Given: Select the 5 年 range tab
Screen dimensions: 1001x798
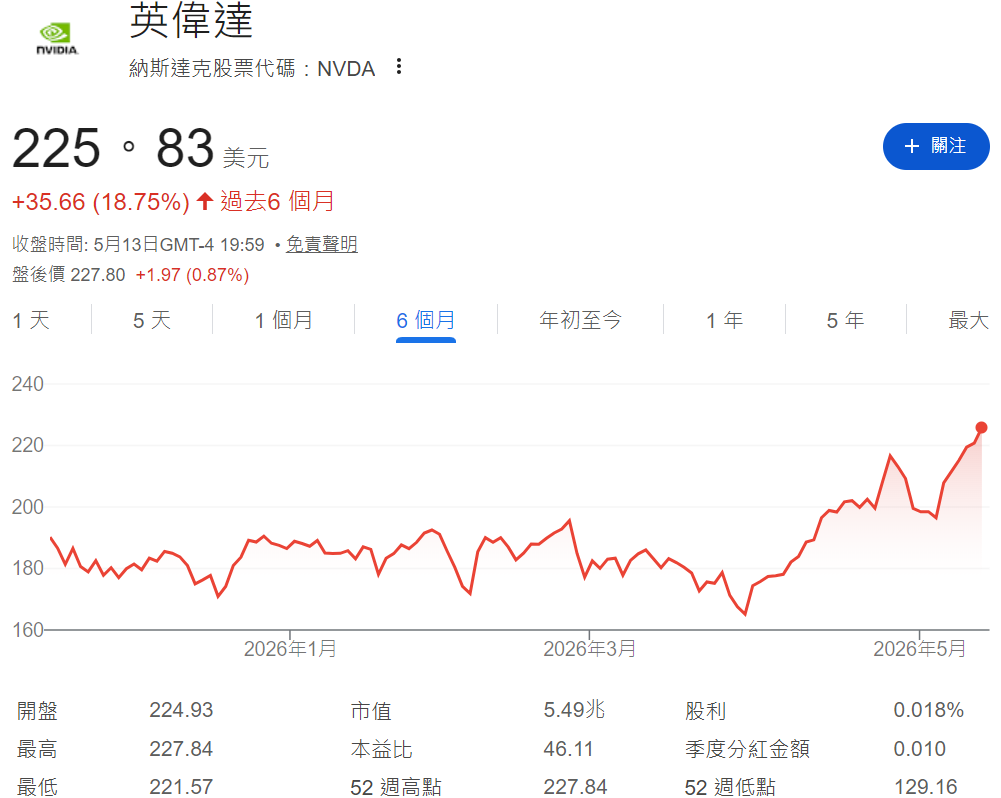Looking at the screenshot, I should [845, 320].
